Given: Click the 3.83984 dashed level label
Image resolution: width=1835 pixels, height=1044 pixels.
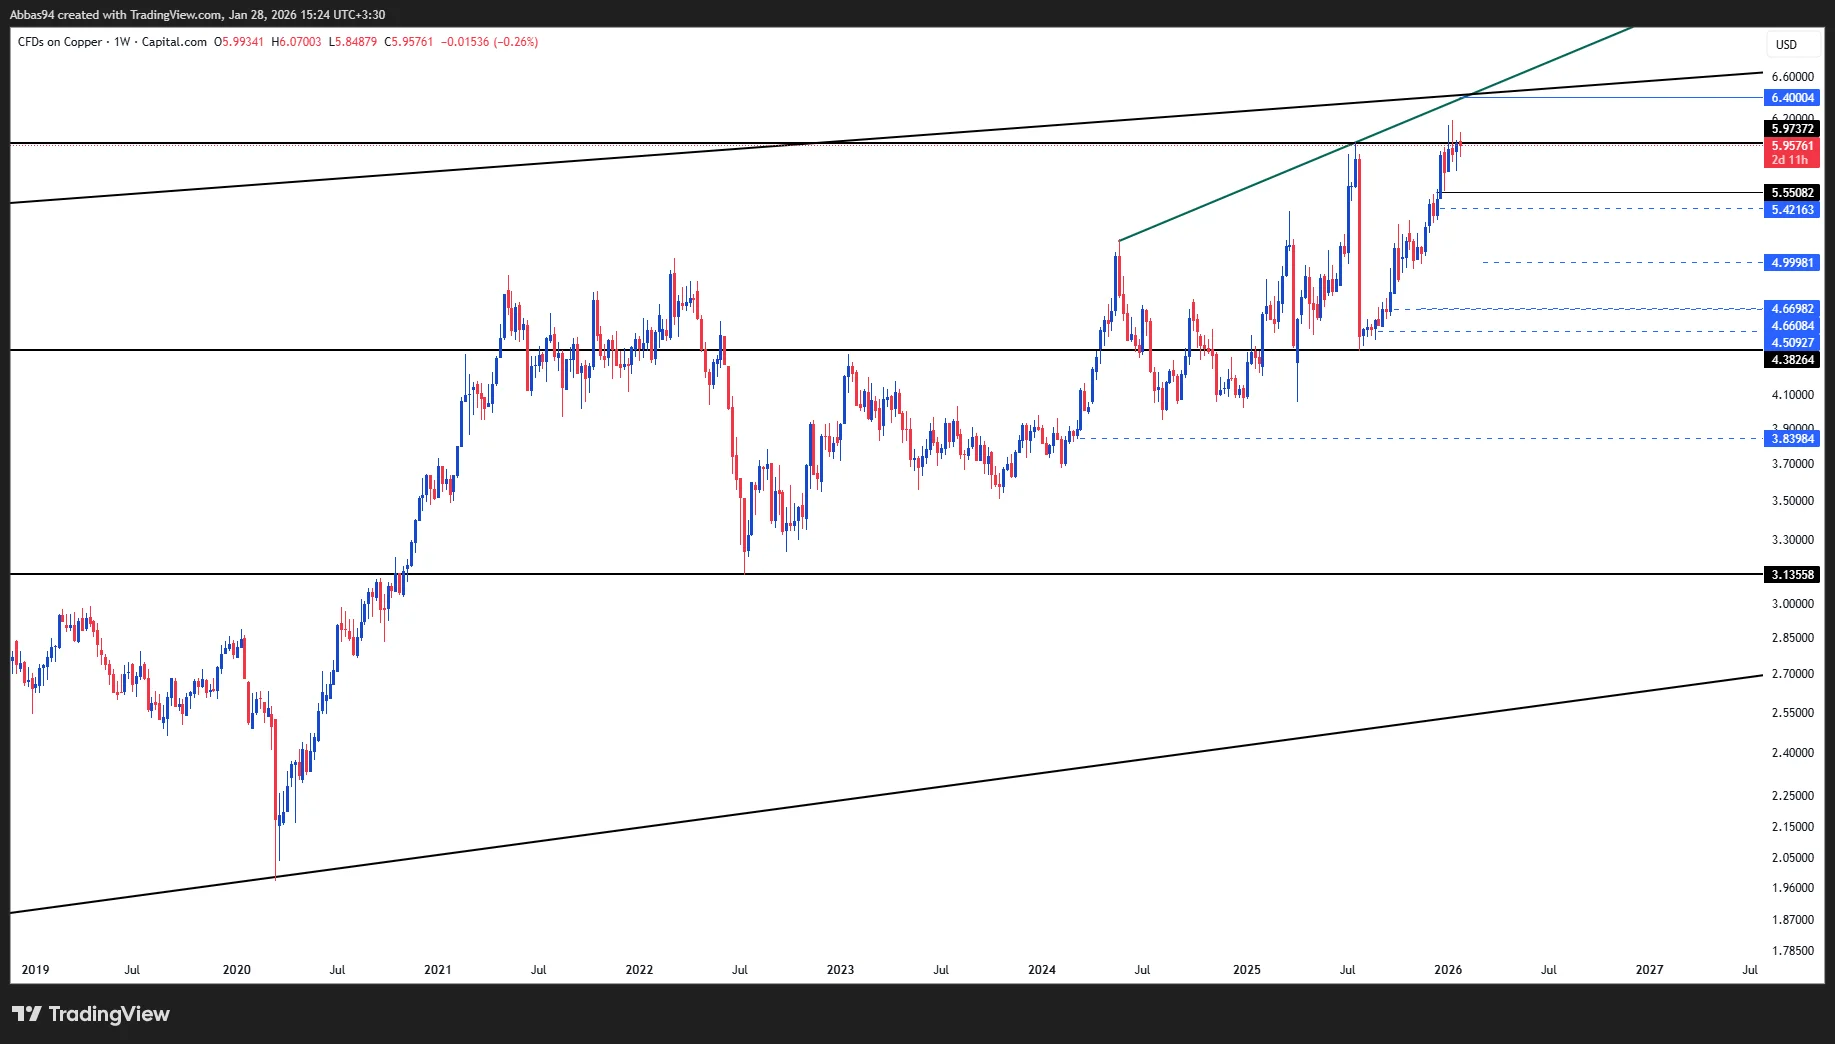Looking at the screenshot, I should click(x=1792, y=439).
